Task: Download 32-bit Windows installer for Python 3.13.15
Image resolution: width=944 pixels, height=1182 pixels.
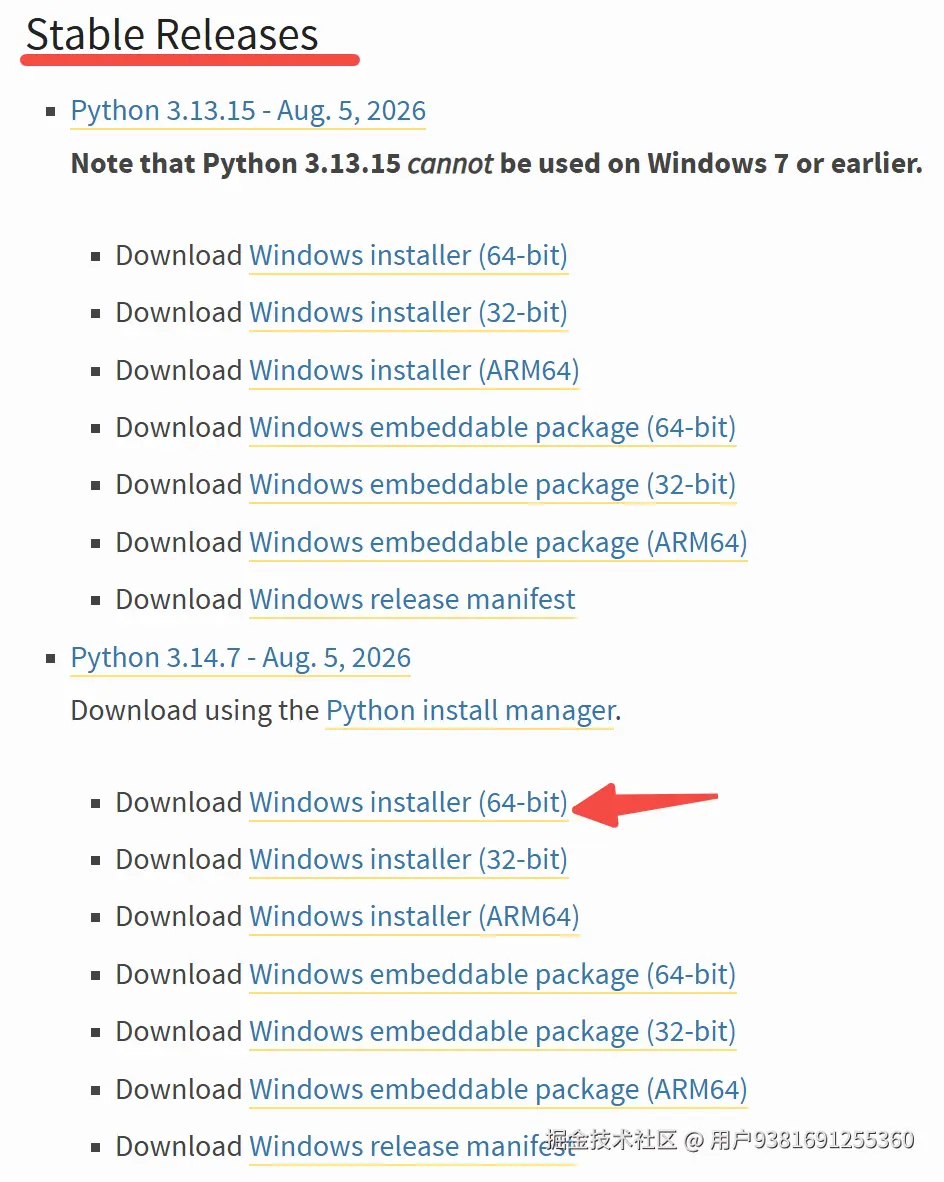Action: pyautogui.click(x=408, y=313)
